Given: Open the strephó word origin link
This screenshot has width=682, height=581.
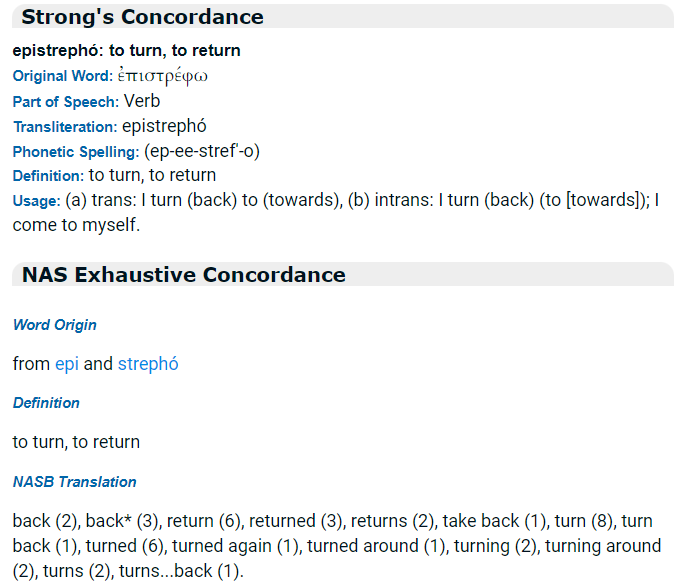Looking at the screenshot, I should point(148,364).
